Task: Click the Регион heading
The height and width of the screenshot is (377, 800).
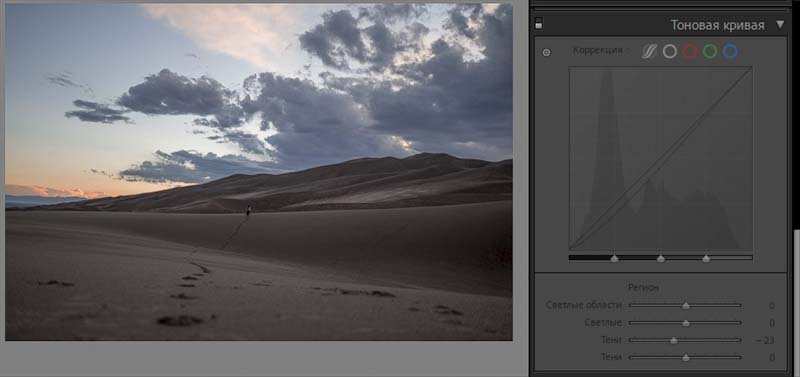Action: pos(643,288)
